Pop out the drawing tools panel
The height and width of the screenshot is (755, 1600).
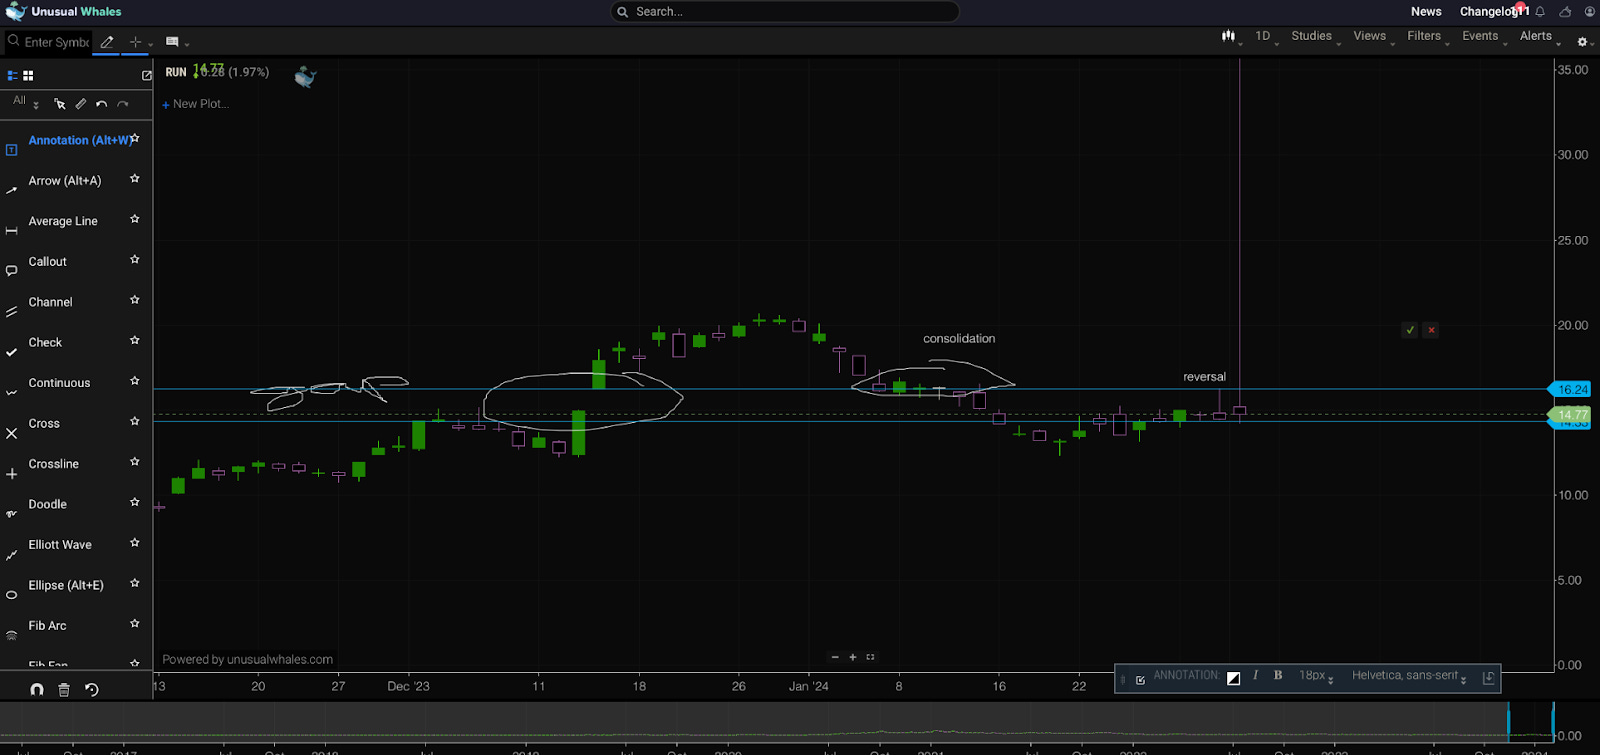click(147, 75)
